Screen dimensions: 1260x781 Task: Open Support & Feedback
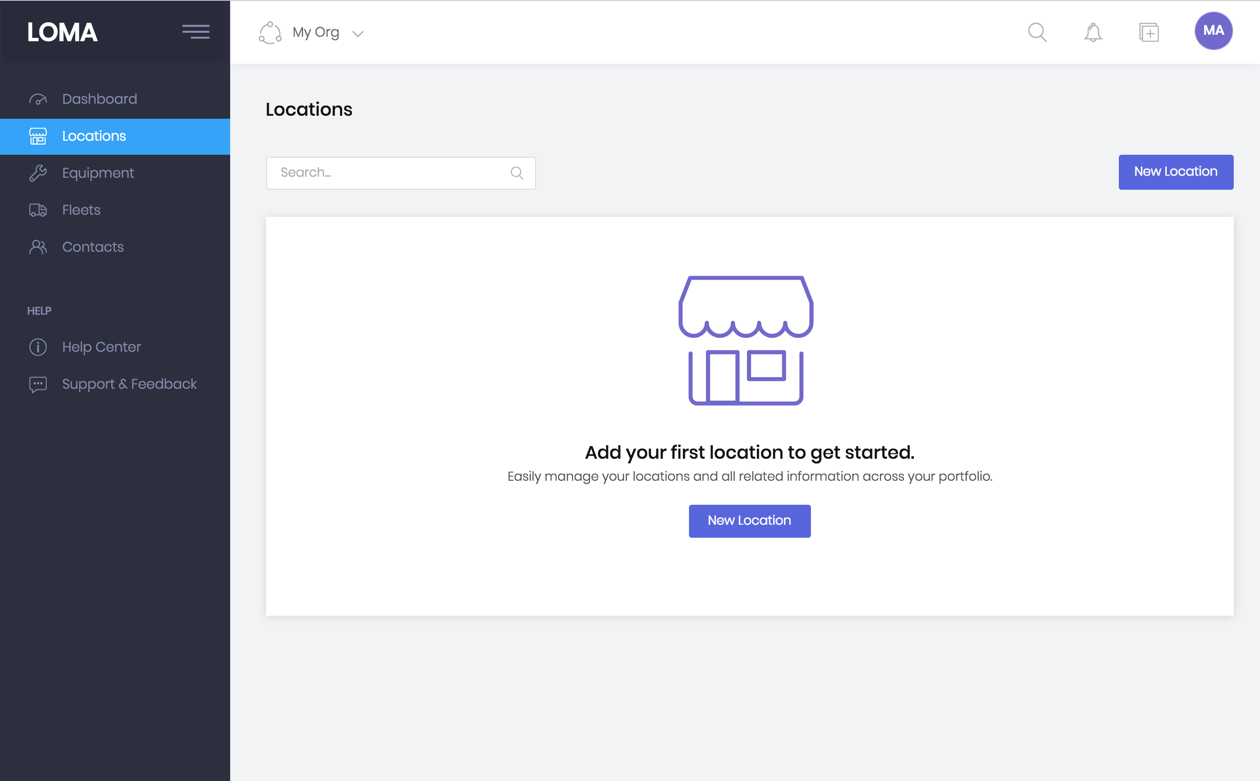pyautogui.click(x=129, y=384)
